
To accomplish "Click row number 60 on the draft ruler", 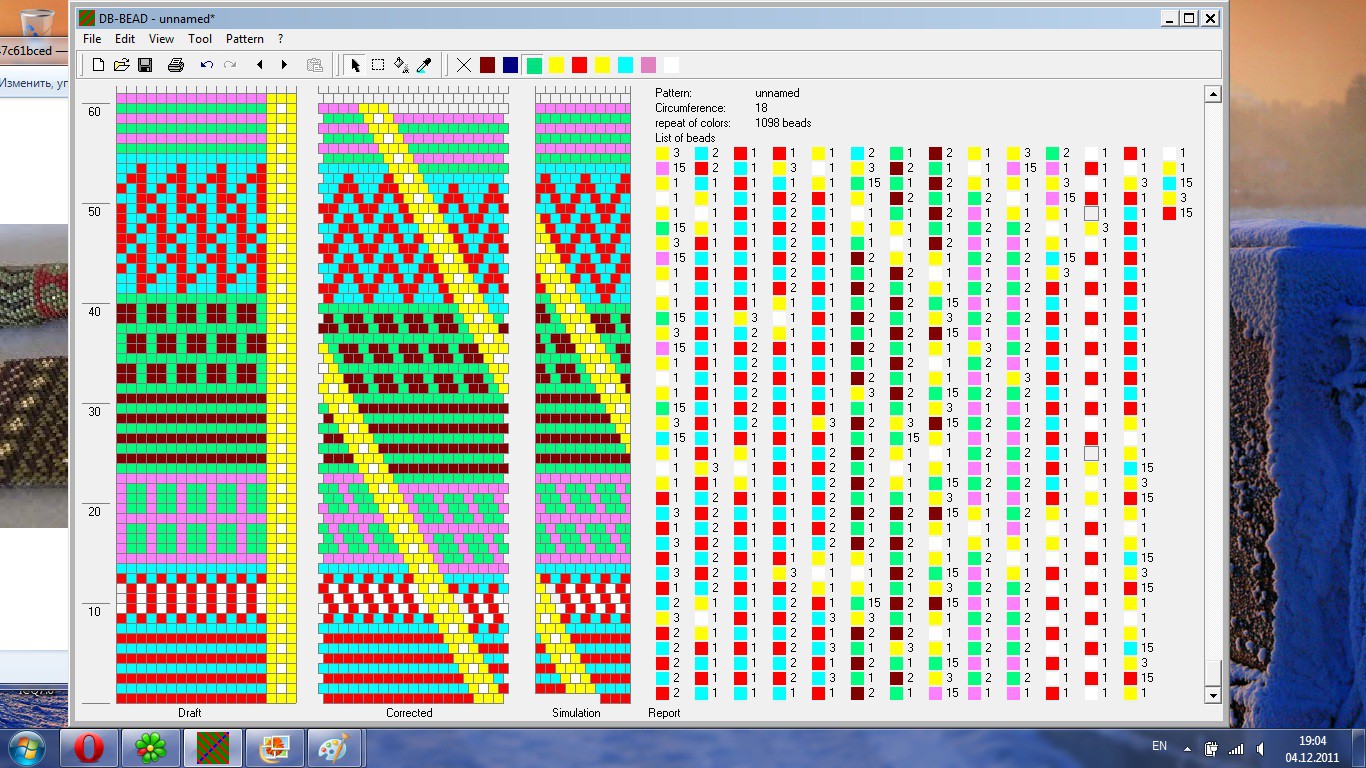I will (94, 112).
